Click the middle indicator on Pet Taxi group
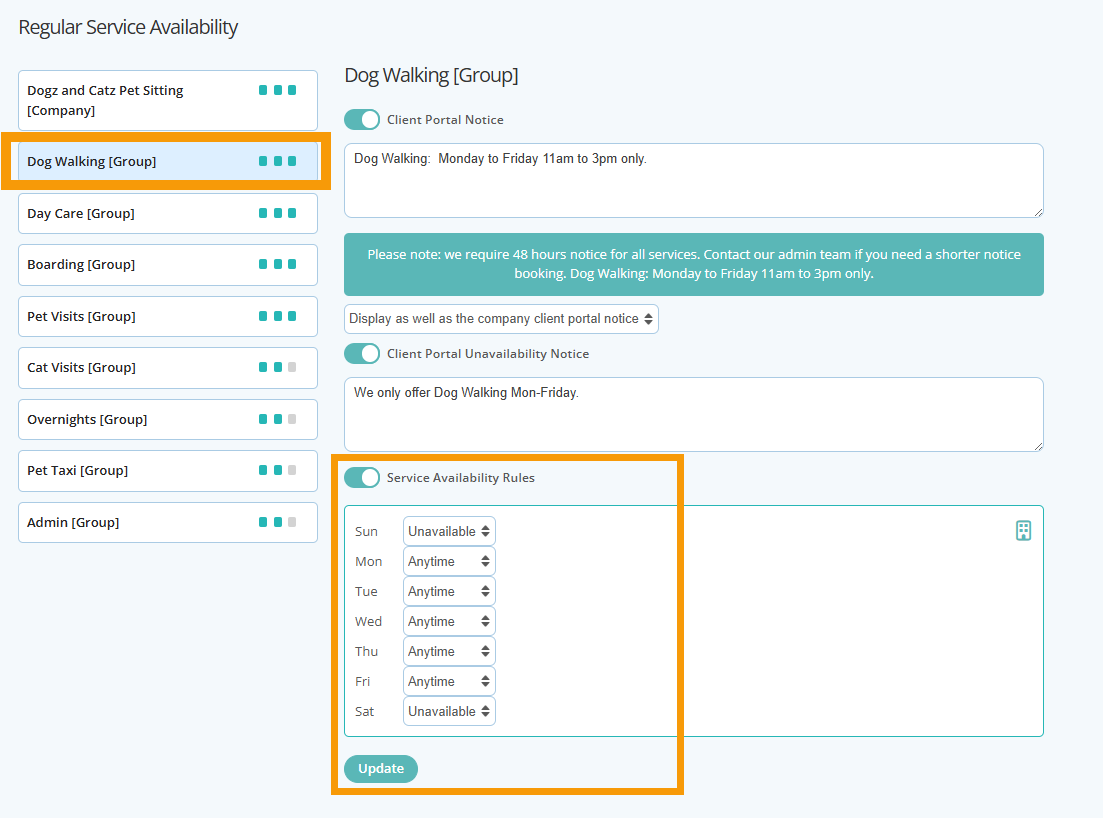Image resolution: width=1103 pixels, height=818 pixels. click(x=277, y=470)
